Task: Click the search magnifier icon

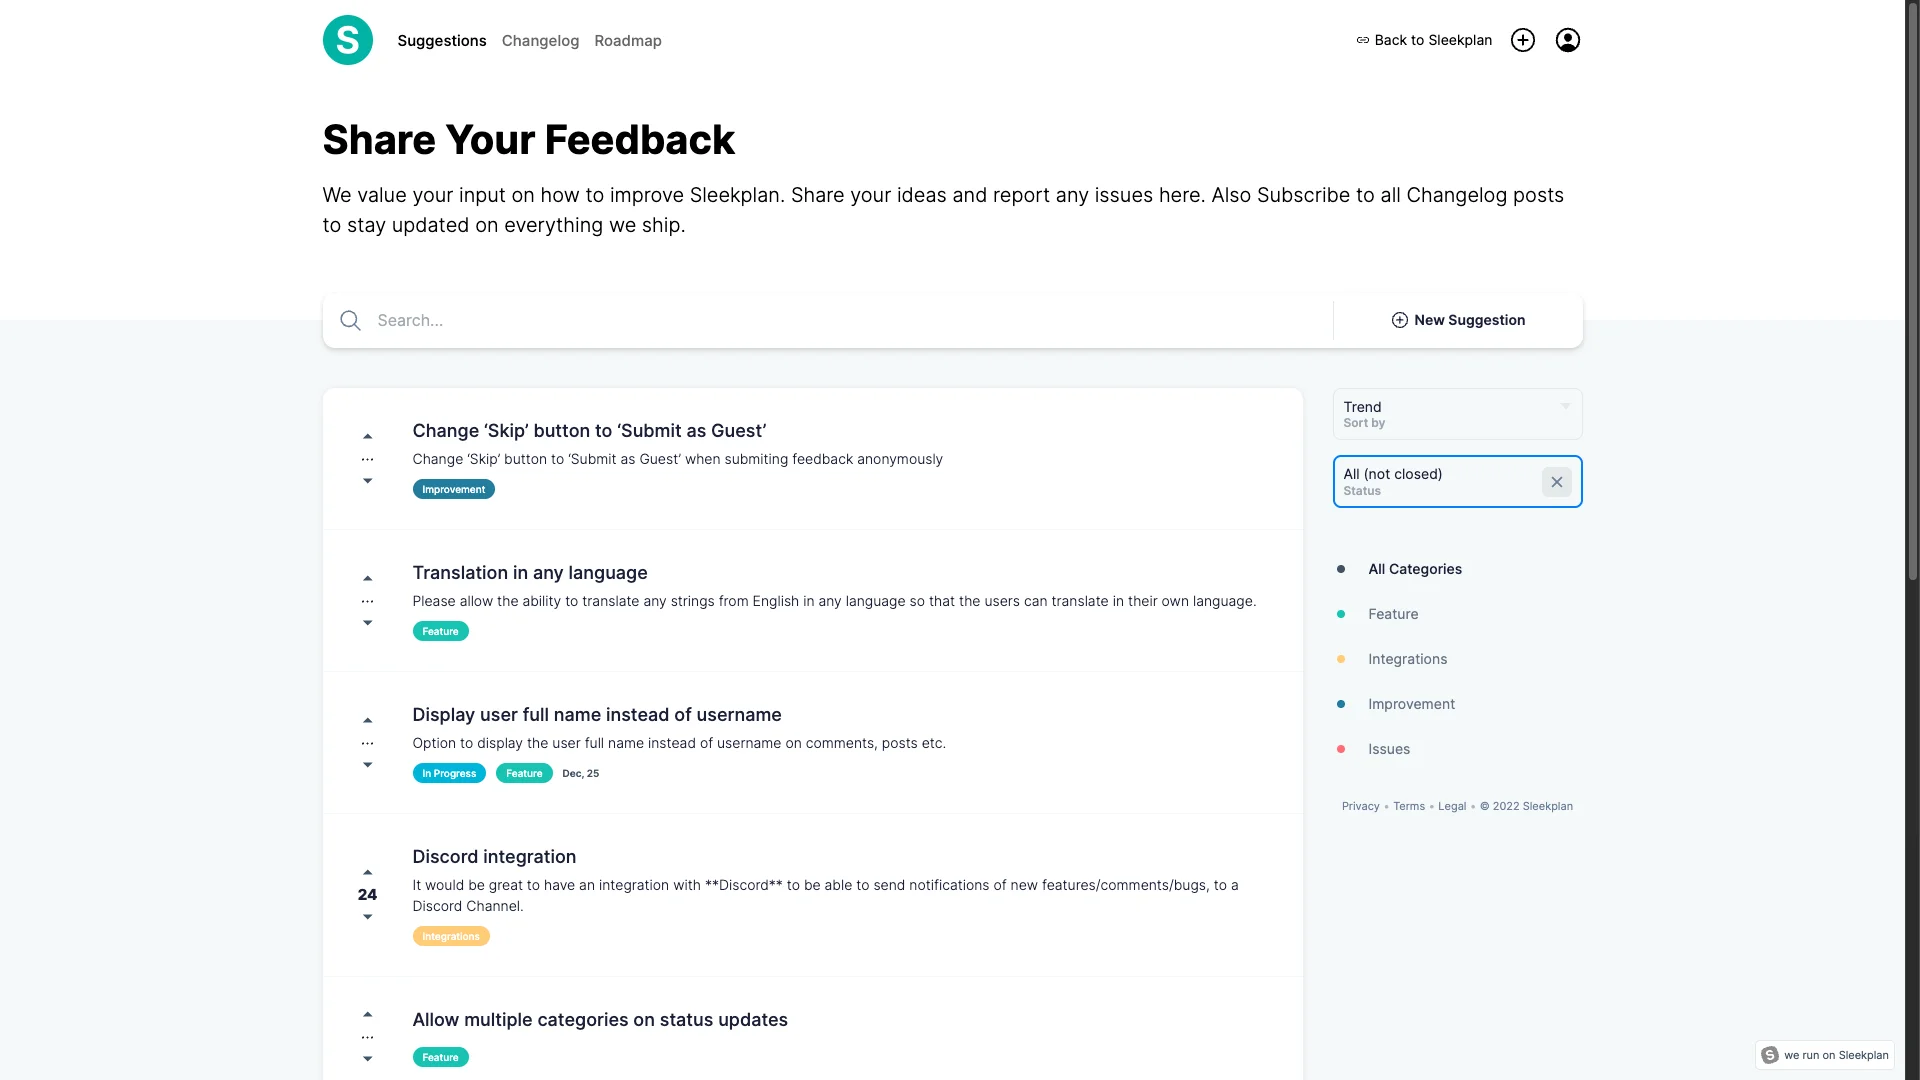Action: pos(350,320)
